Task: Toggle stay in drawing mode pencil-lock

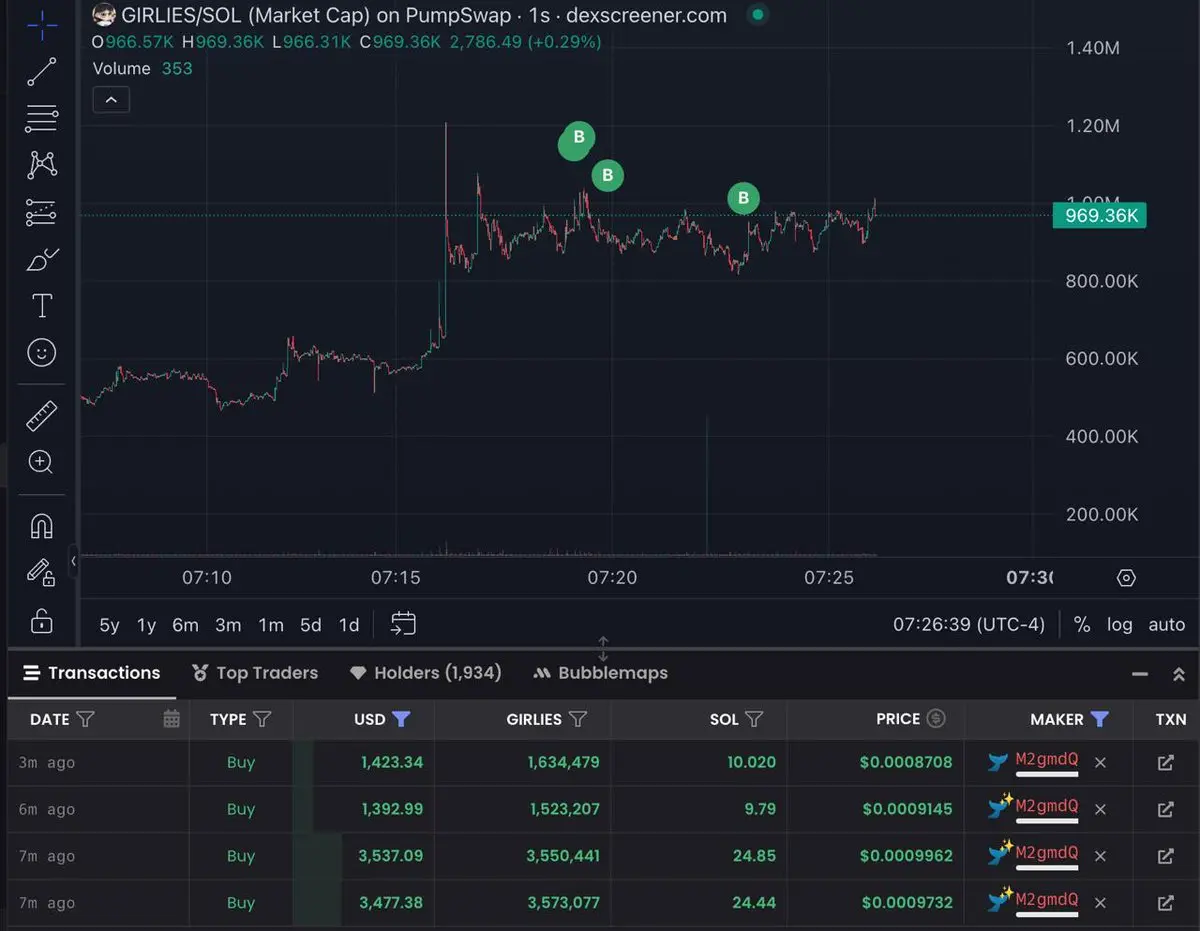Action: click(x=41, y=573)
